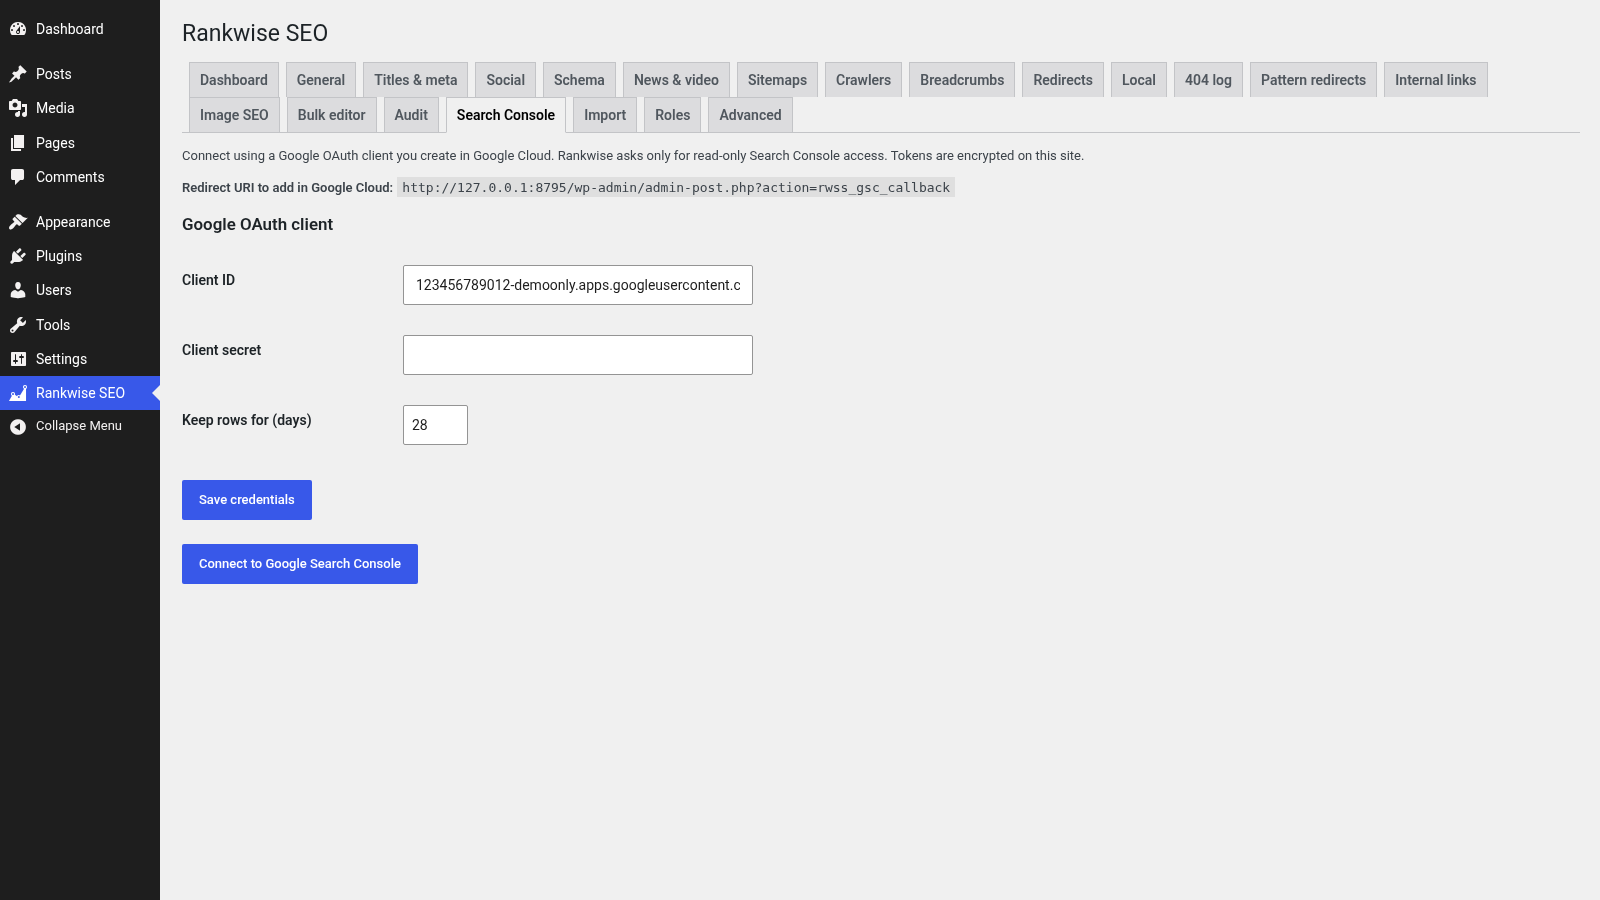Click into the Client secret field
This screenshot has width=1600, height=900.
point(578,355)
